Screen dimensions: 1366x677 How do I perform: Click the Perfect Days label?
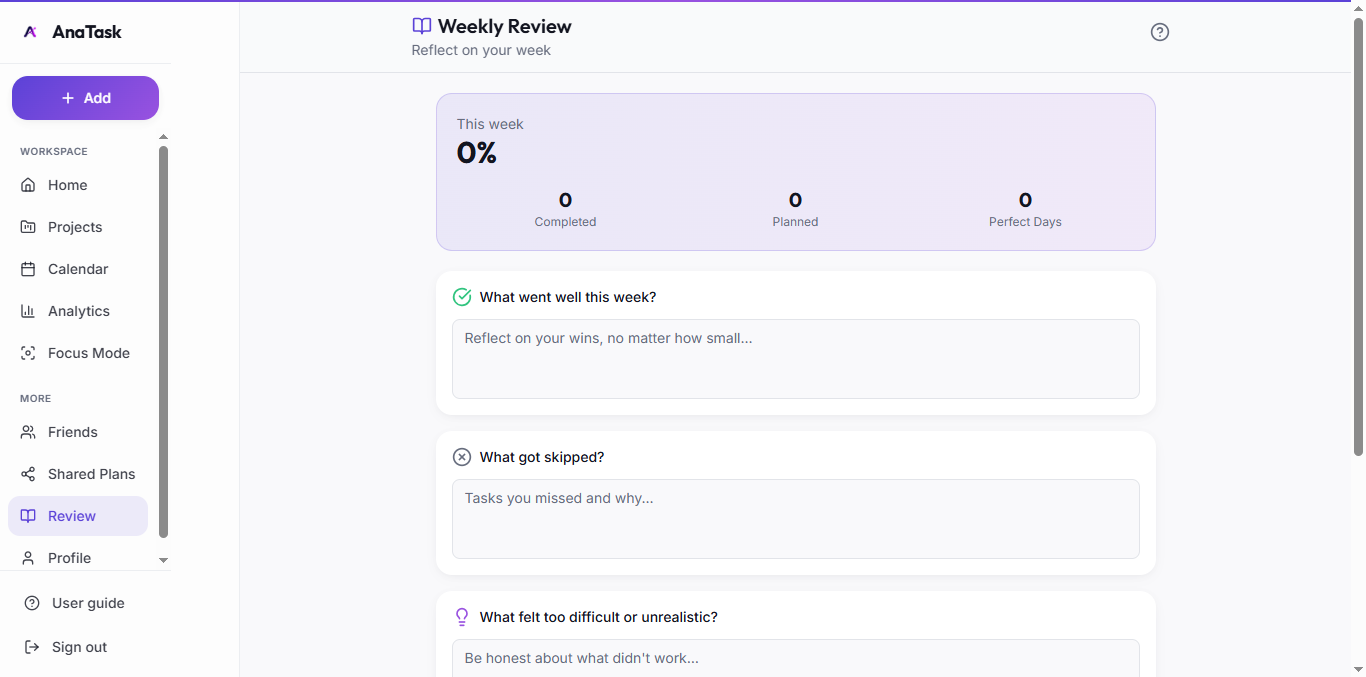(x=1025, y=222)
